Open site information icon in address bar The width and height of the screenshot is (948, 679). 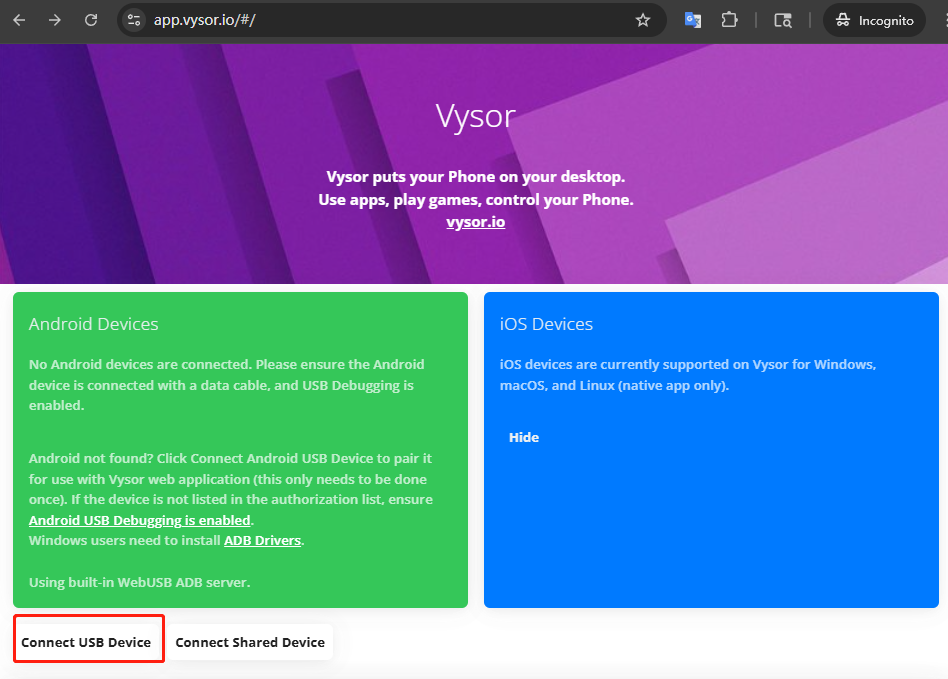(134, 20)
